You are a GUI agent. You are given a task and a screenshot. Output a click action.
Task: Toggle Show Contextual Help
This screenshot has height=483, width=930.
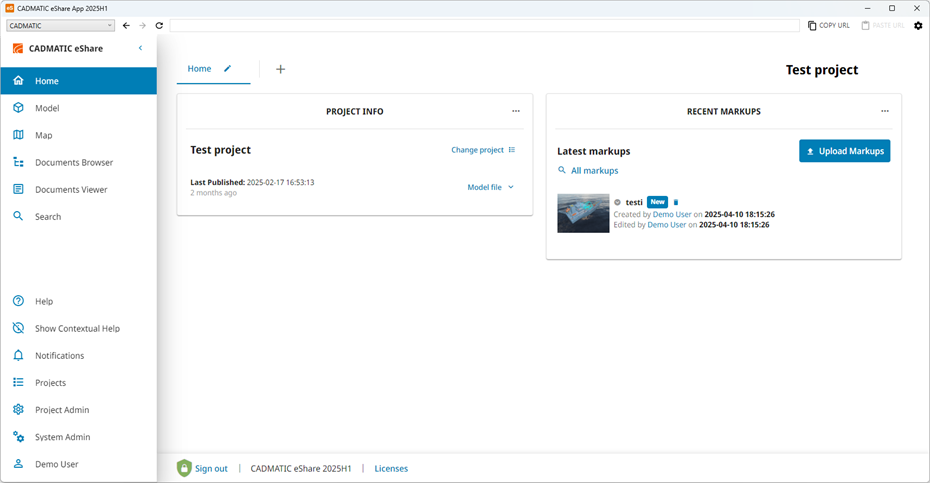[x=78, y=329]
